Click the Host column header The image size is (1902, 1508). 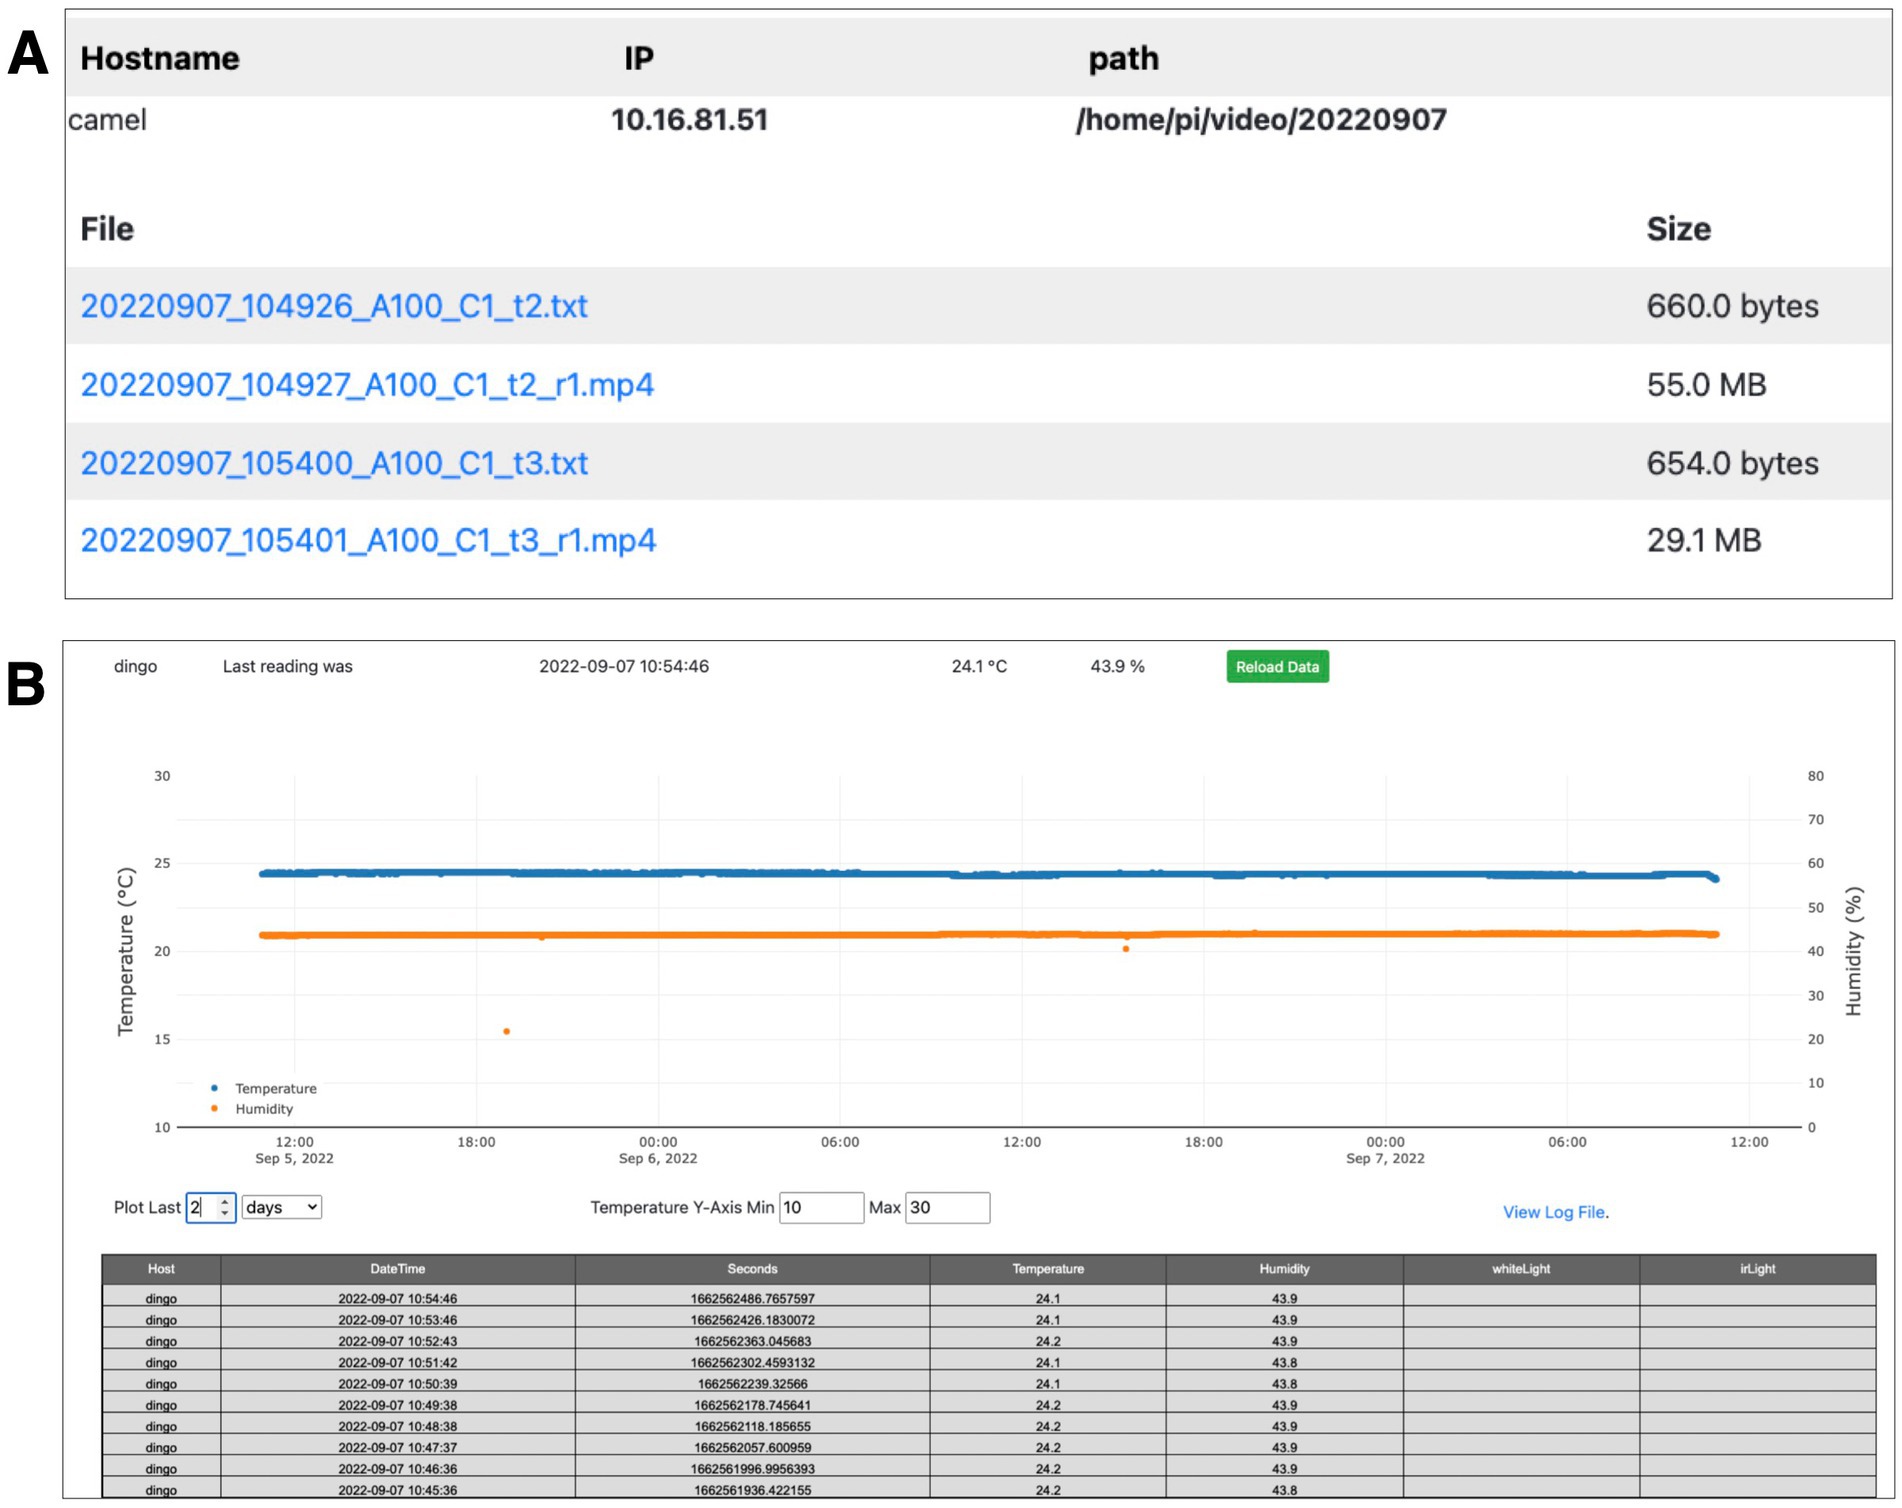coord(161,1269)
